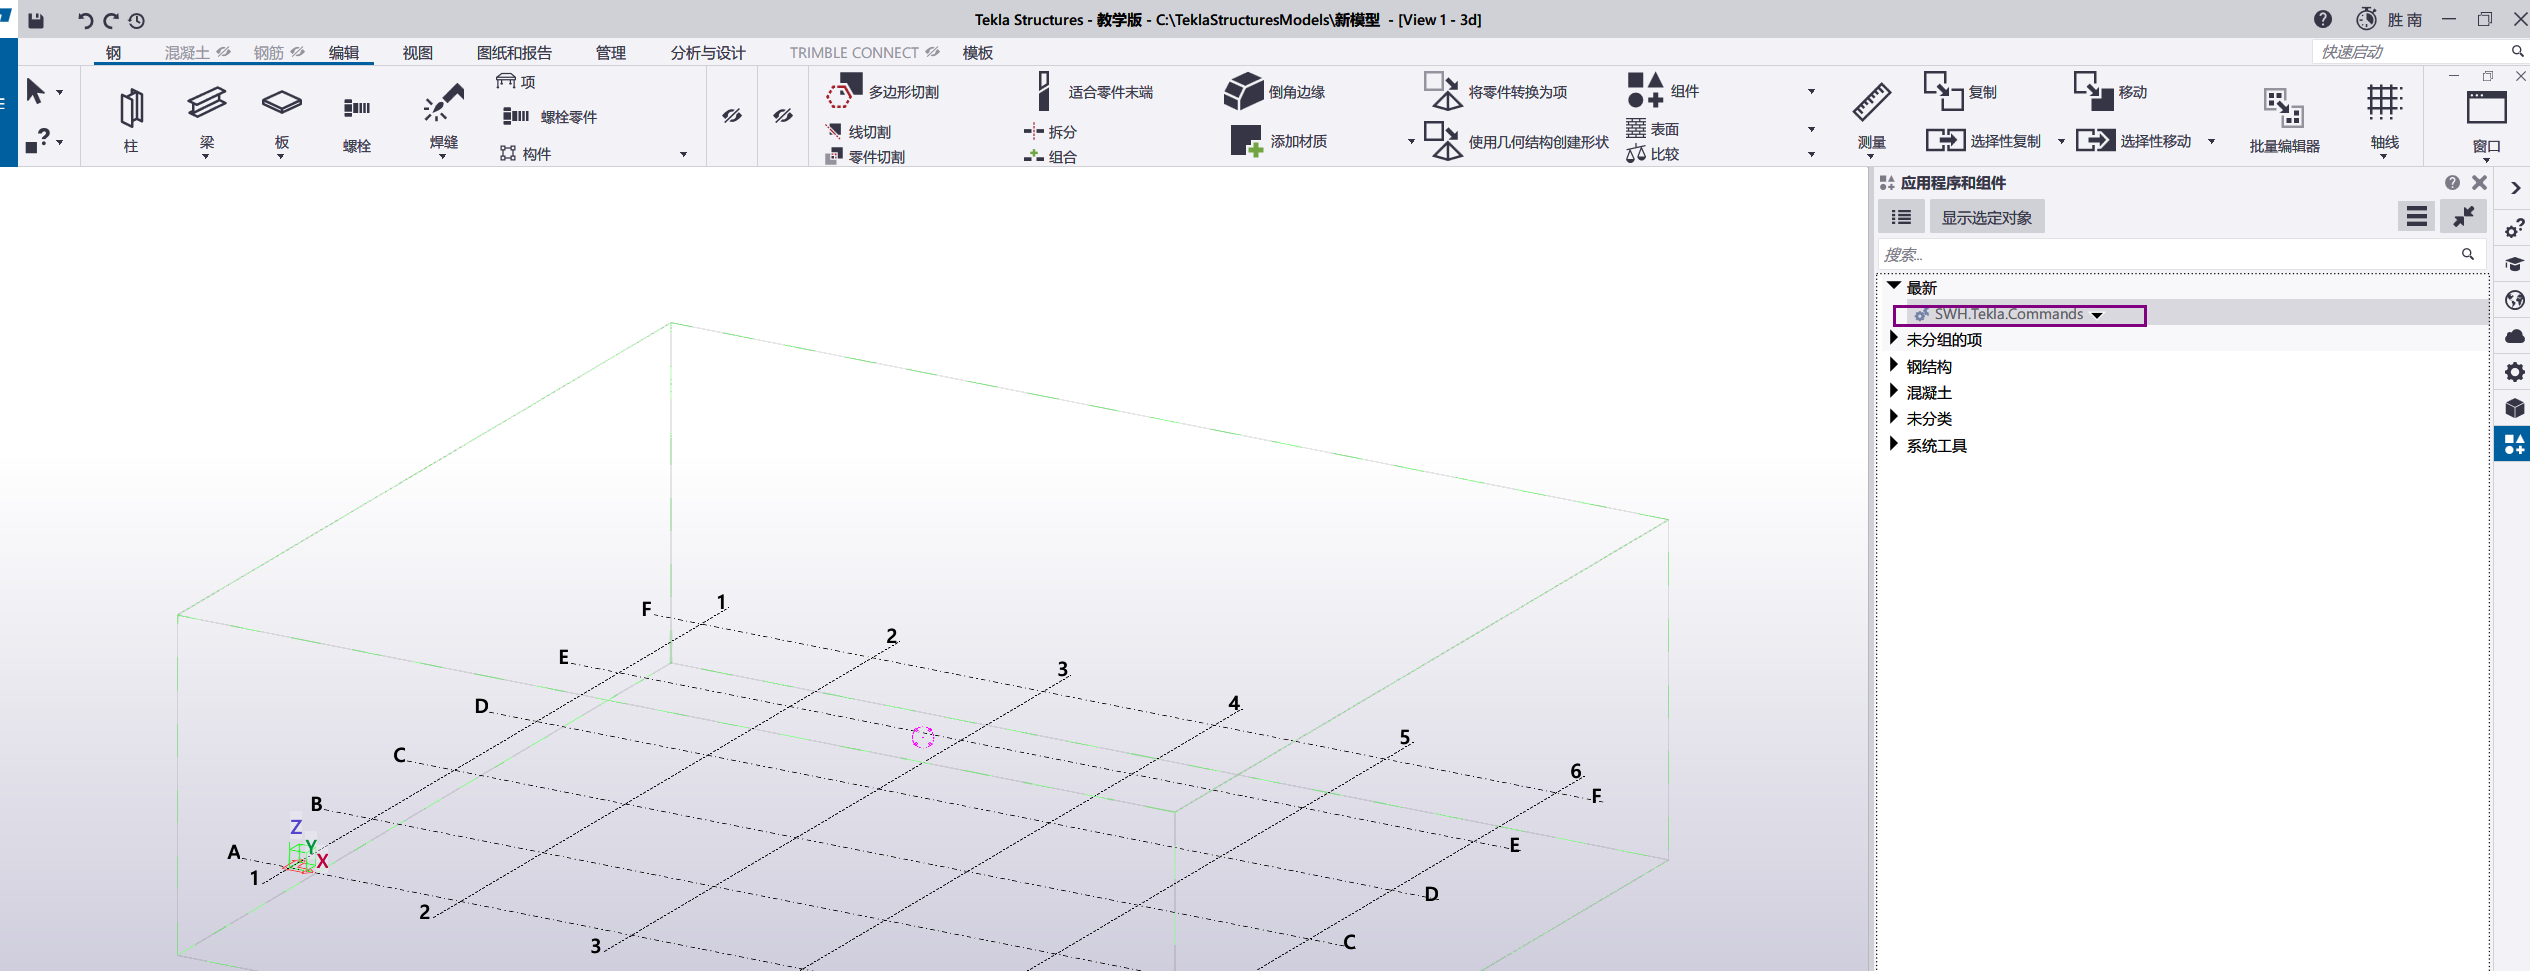
Task: Toggle the eye icon on the 钢筋 tab
Action: [298, 52]
